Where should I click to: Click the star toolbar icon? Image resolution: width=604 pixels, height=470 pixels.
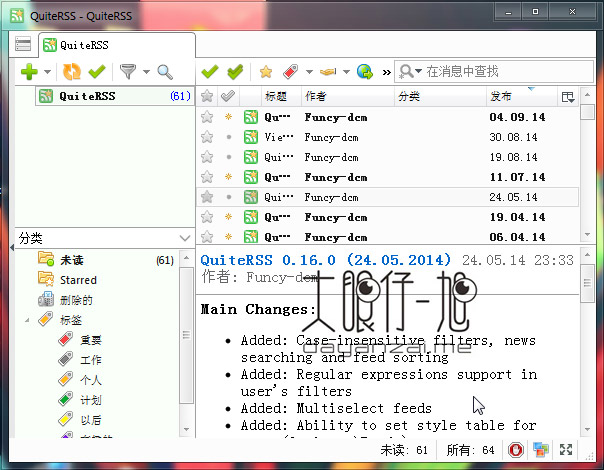[x=266, y=72]
